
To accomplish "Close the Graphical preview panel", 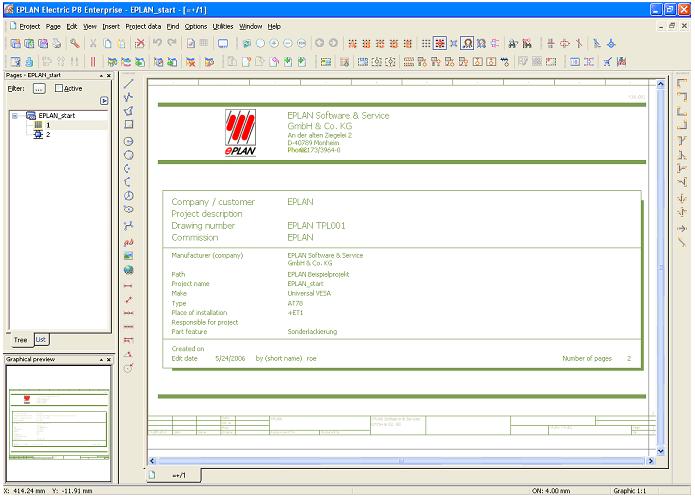I will pyautogui.click(x=109, y=359).
